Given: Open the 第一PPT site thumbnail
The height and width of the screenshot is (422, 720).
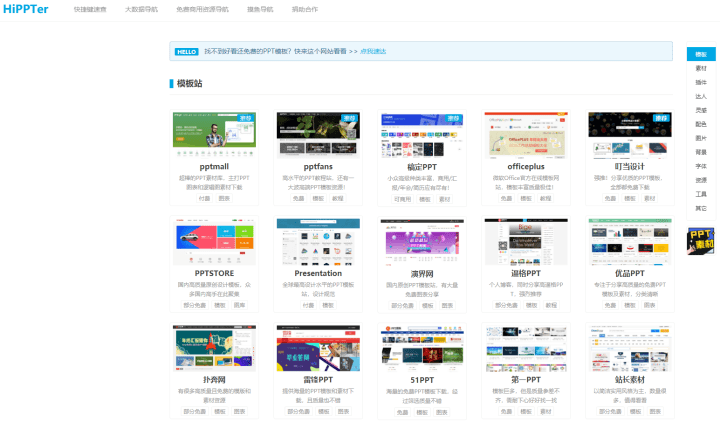Looking at the screenshot, I should (526, 348).
